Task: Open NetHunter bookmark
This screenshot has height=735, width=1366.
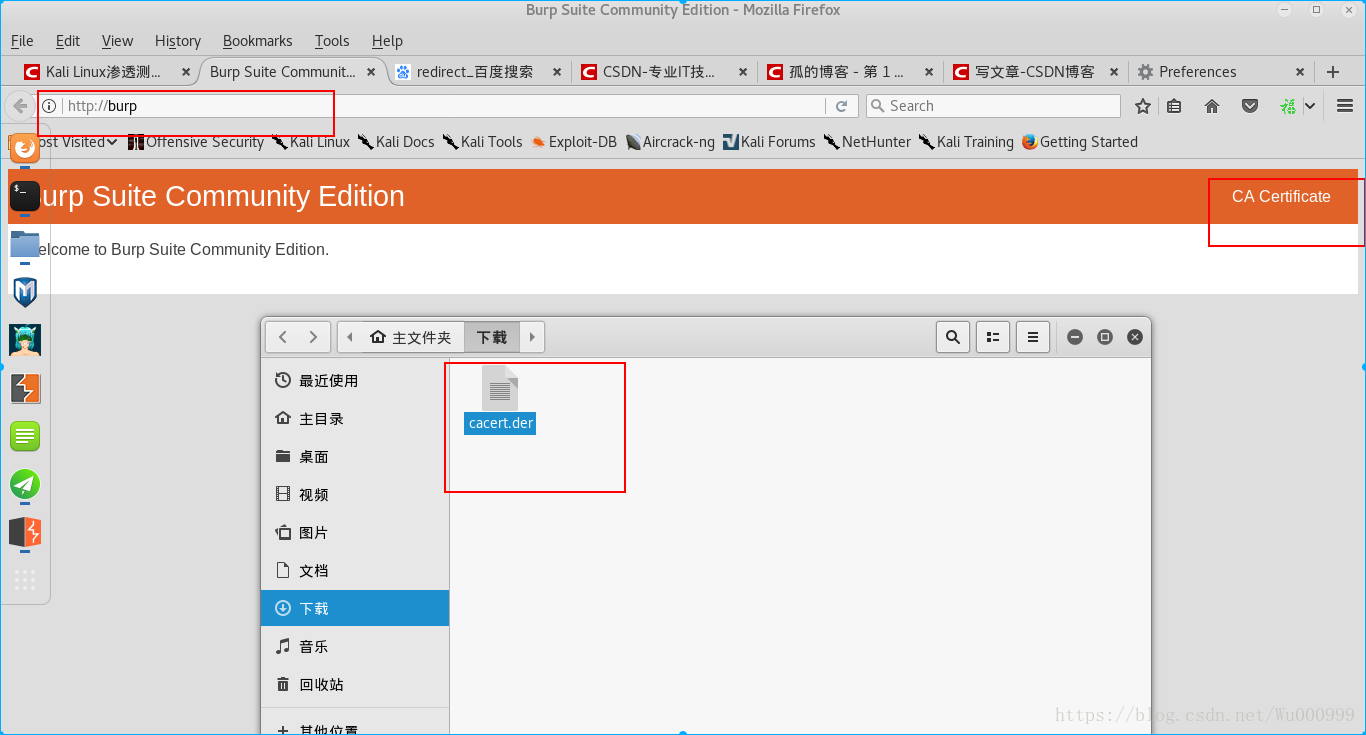Action: point(867,142)
